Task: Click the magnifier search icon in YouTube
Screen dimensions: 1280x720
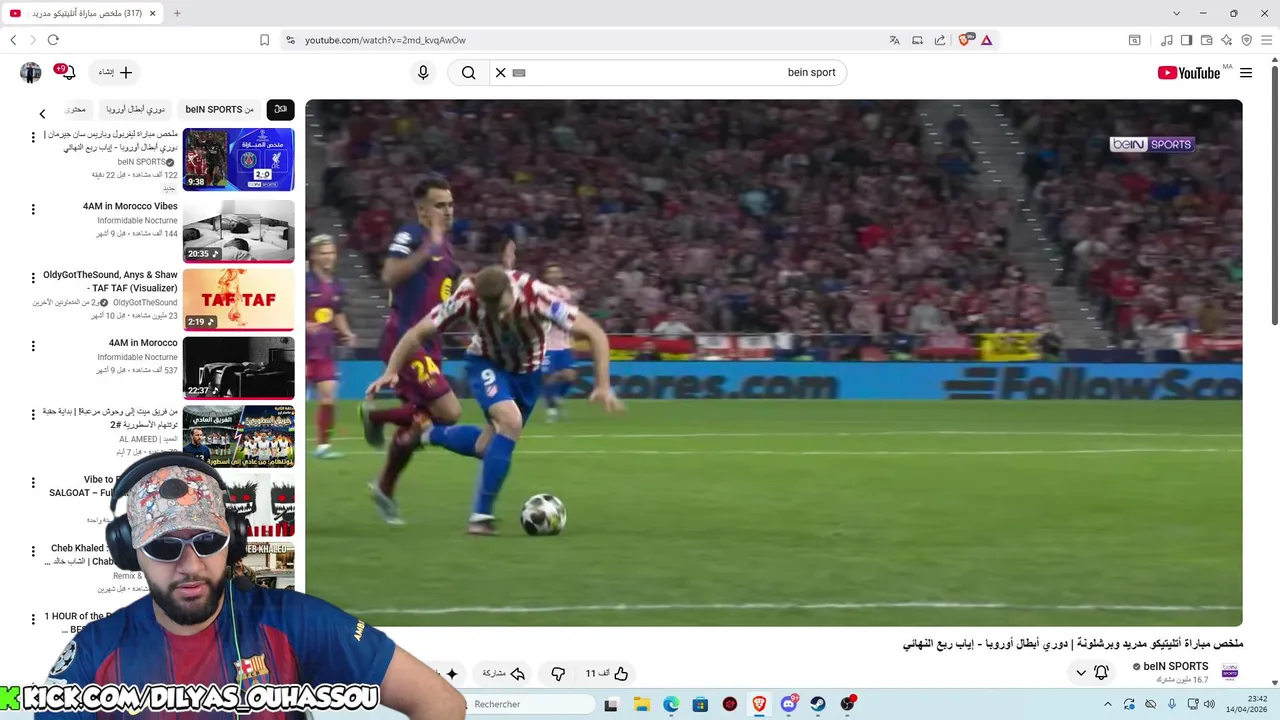Action: (x=468, y=72)
